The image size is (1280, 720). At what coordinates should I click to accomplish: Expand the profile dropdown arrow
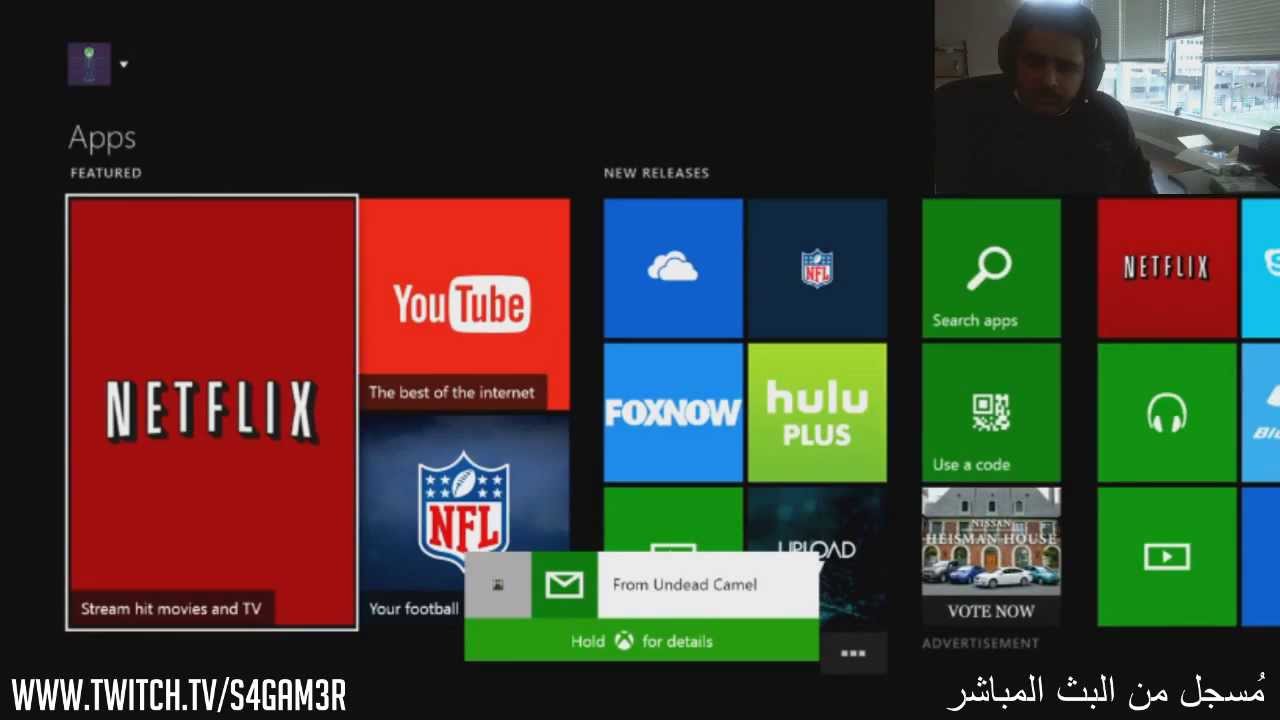tap(124, 65)
